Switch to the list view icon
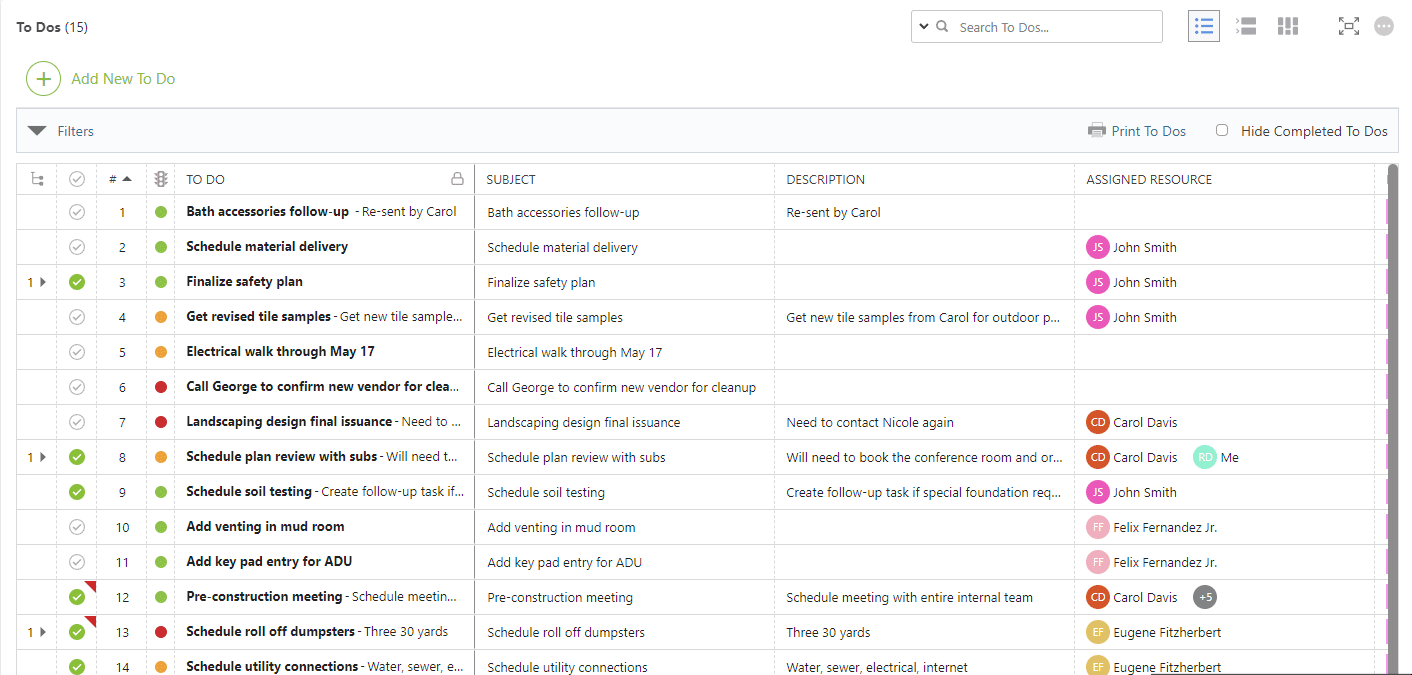1412x675 pixels. [1203, 27]
